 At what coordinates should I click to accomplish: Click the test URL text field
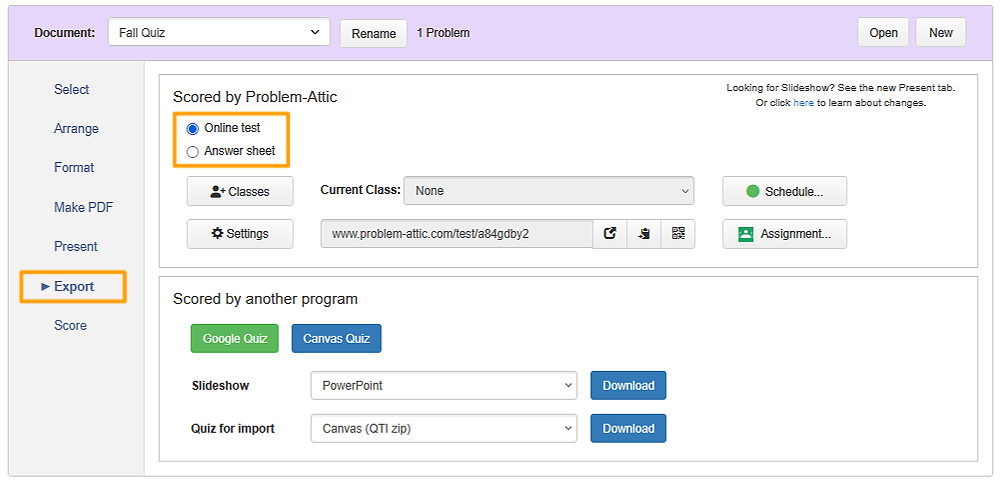[x=457, y=234]
